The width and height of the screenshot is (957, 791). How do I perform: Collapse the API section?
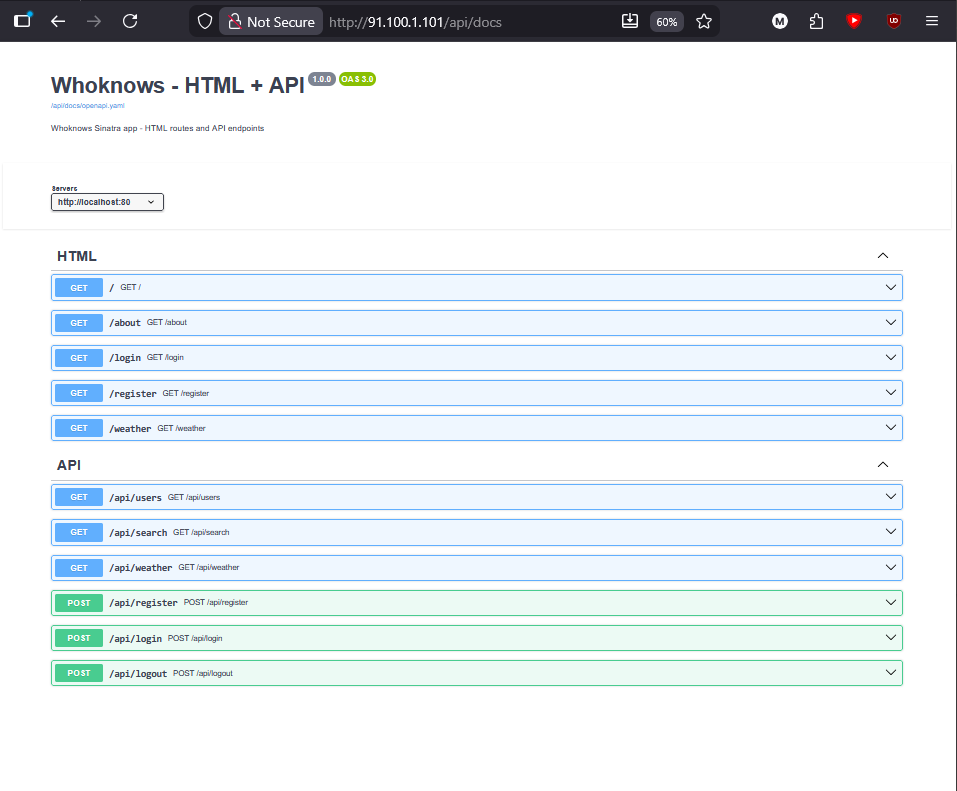(883, 465)
